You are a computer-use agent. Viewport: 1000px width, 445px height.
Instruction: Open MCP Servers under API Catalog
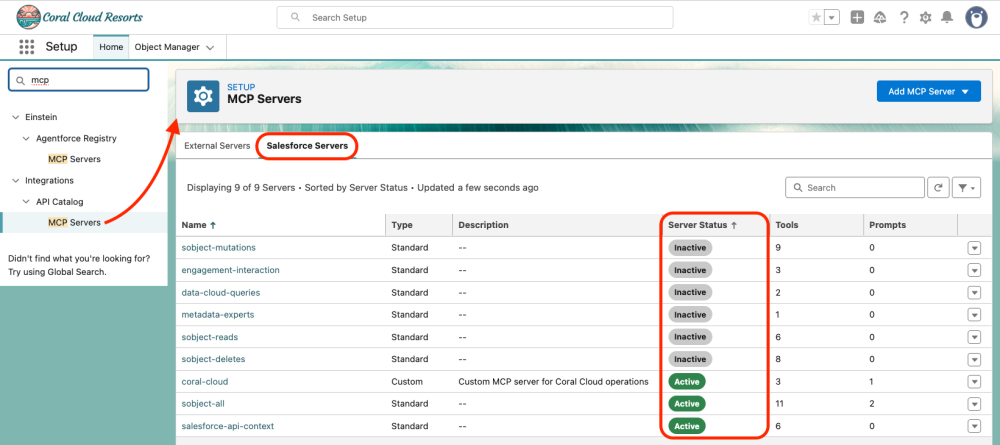point(74,222)
